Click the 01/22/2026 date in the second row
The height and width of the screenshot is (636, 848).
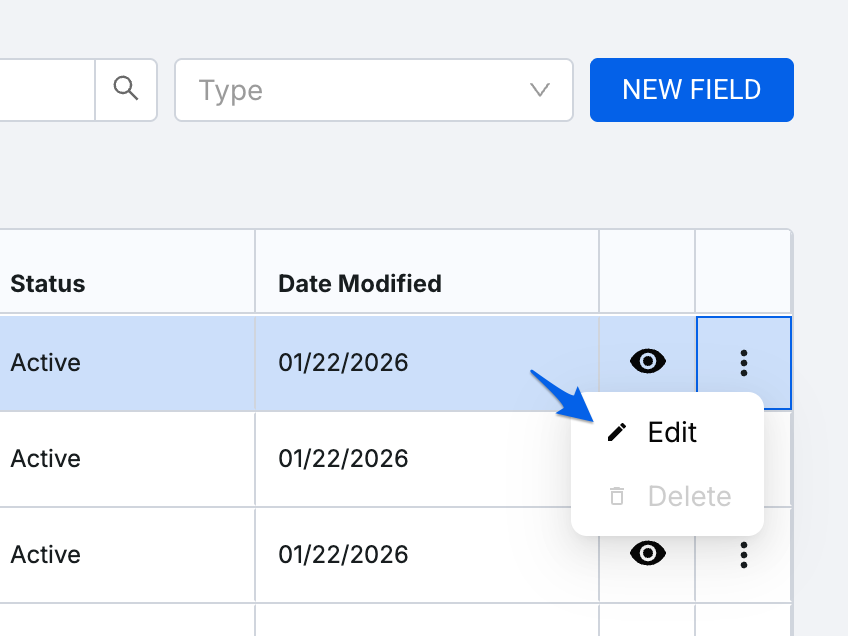pyautogui.click(x=343, y=458)
